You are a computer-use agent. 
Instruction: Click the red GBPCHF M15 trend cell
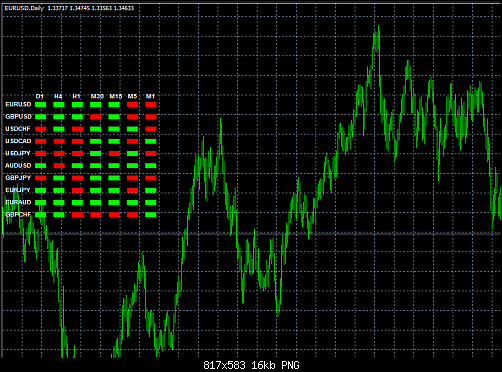pyautogui.click(x=114, y=215)
